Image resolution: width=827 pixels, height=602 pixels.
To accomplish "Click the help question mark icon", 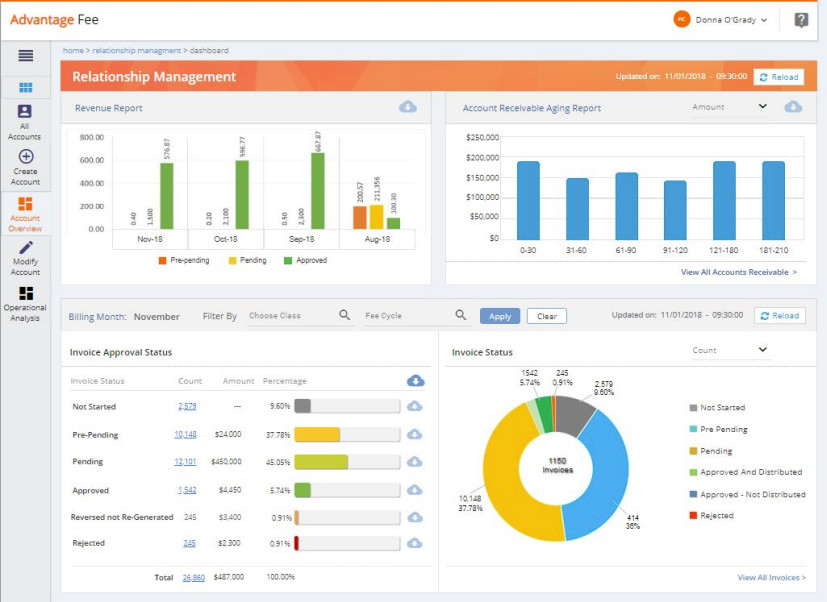I will click(801, 20).
